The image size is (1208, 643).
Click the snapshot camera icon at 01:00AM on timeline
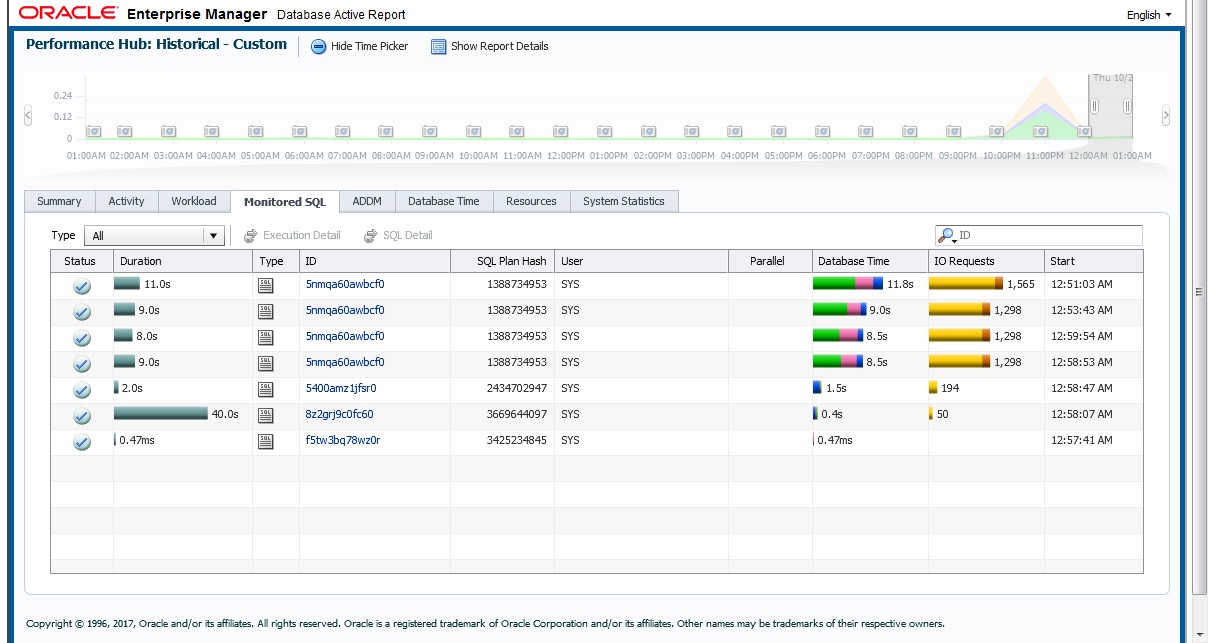click(93, 131)
